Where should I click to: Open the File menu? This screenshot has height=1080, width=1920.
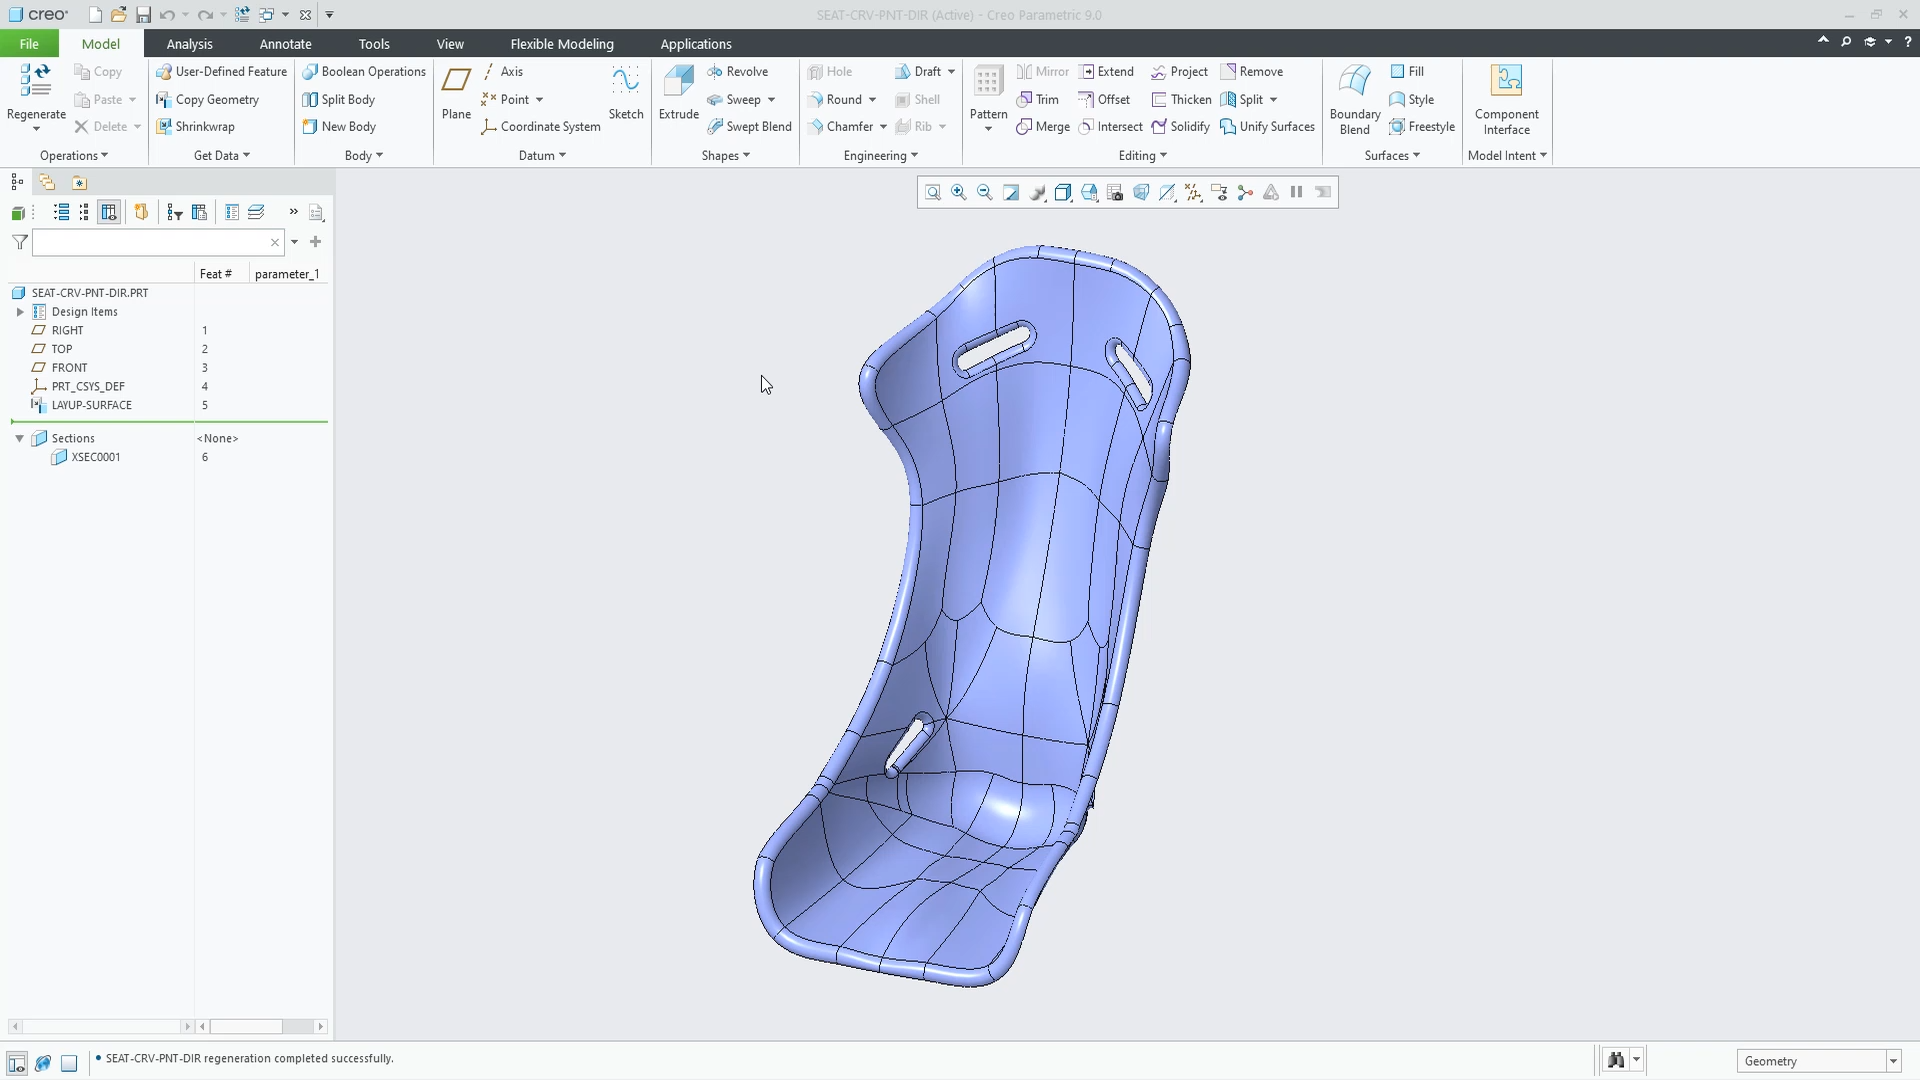(x=29, y=44)
